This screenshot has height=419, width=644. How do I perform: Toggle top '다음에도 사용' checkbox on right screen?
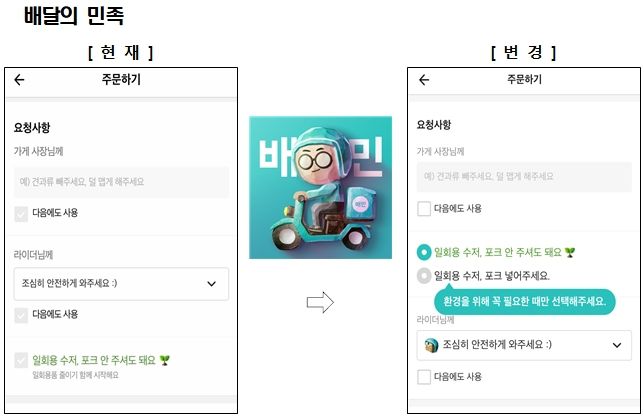(424, 209)
